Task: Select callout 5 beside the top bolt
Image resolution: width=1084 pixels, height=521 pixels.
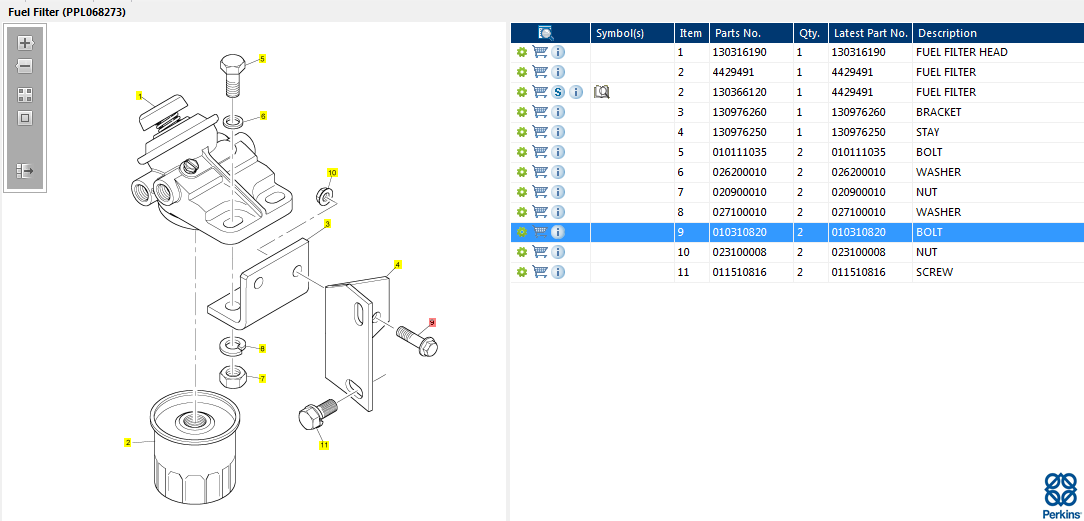Action: point(263,59)
